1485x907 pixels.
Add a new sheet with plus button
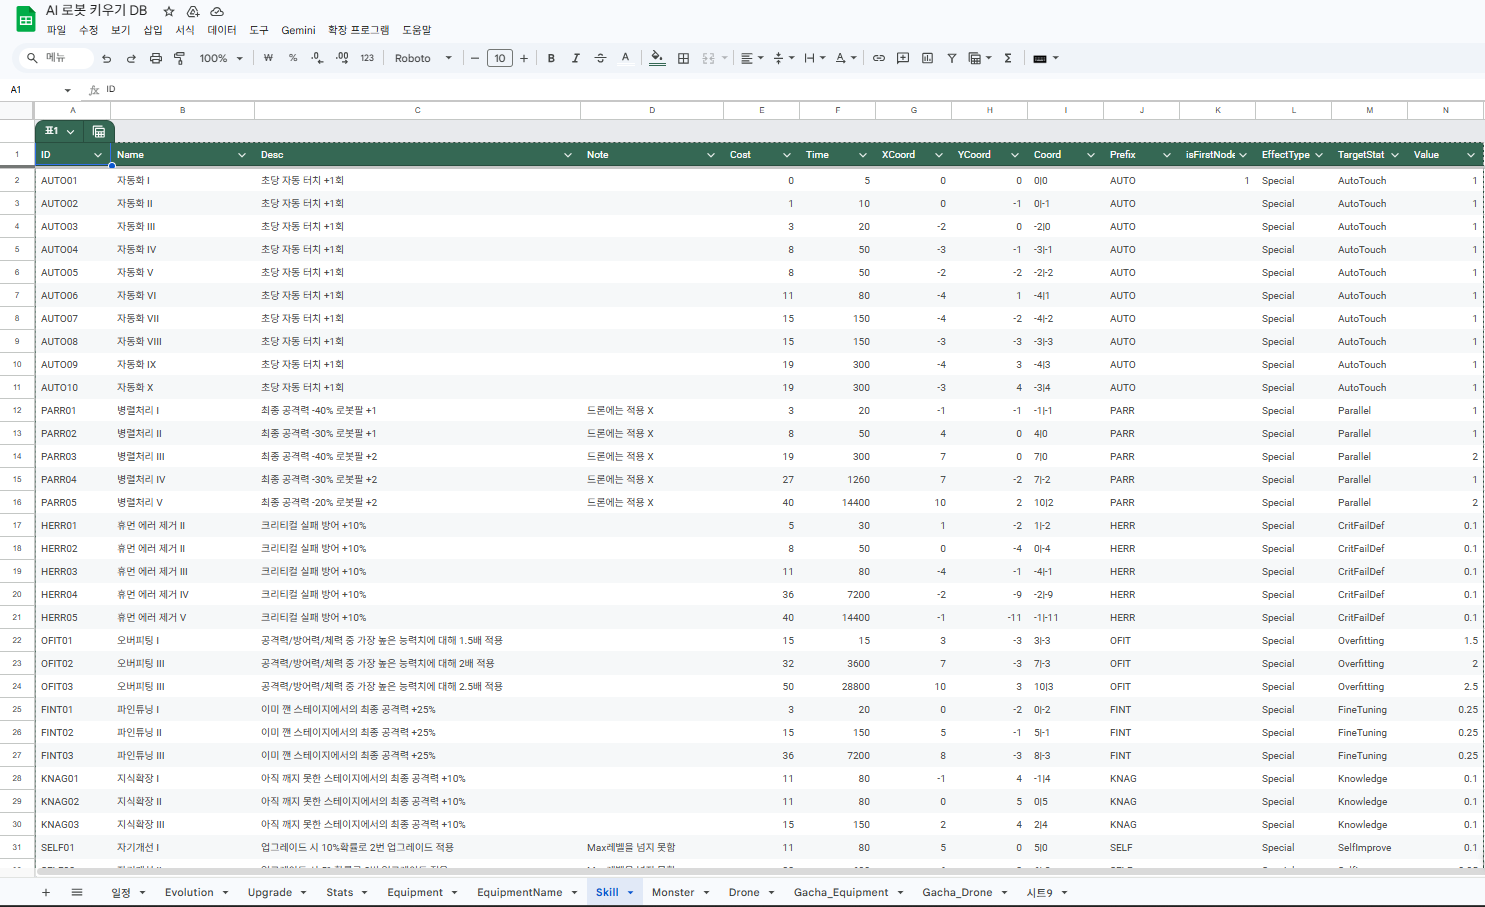point(46,892)
